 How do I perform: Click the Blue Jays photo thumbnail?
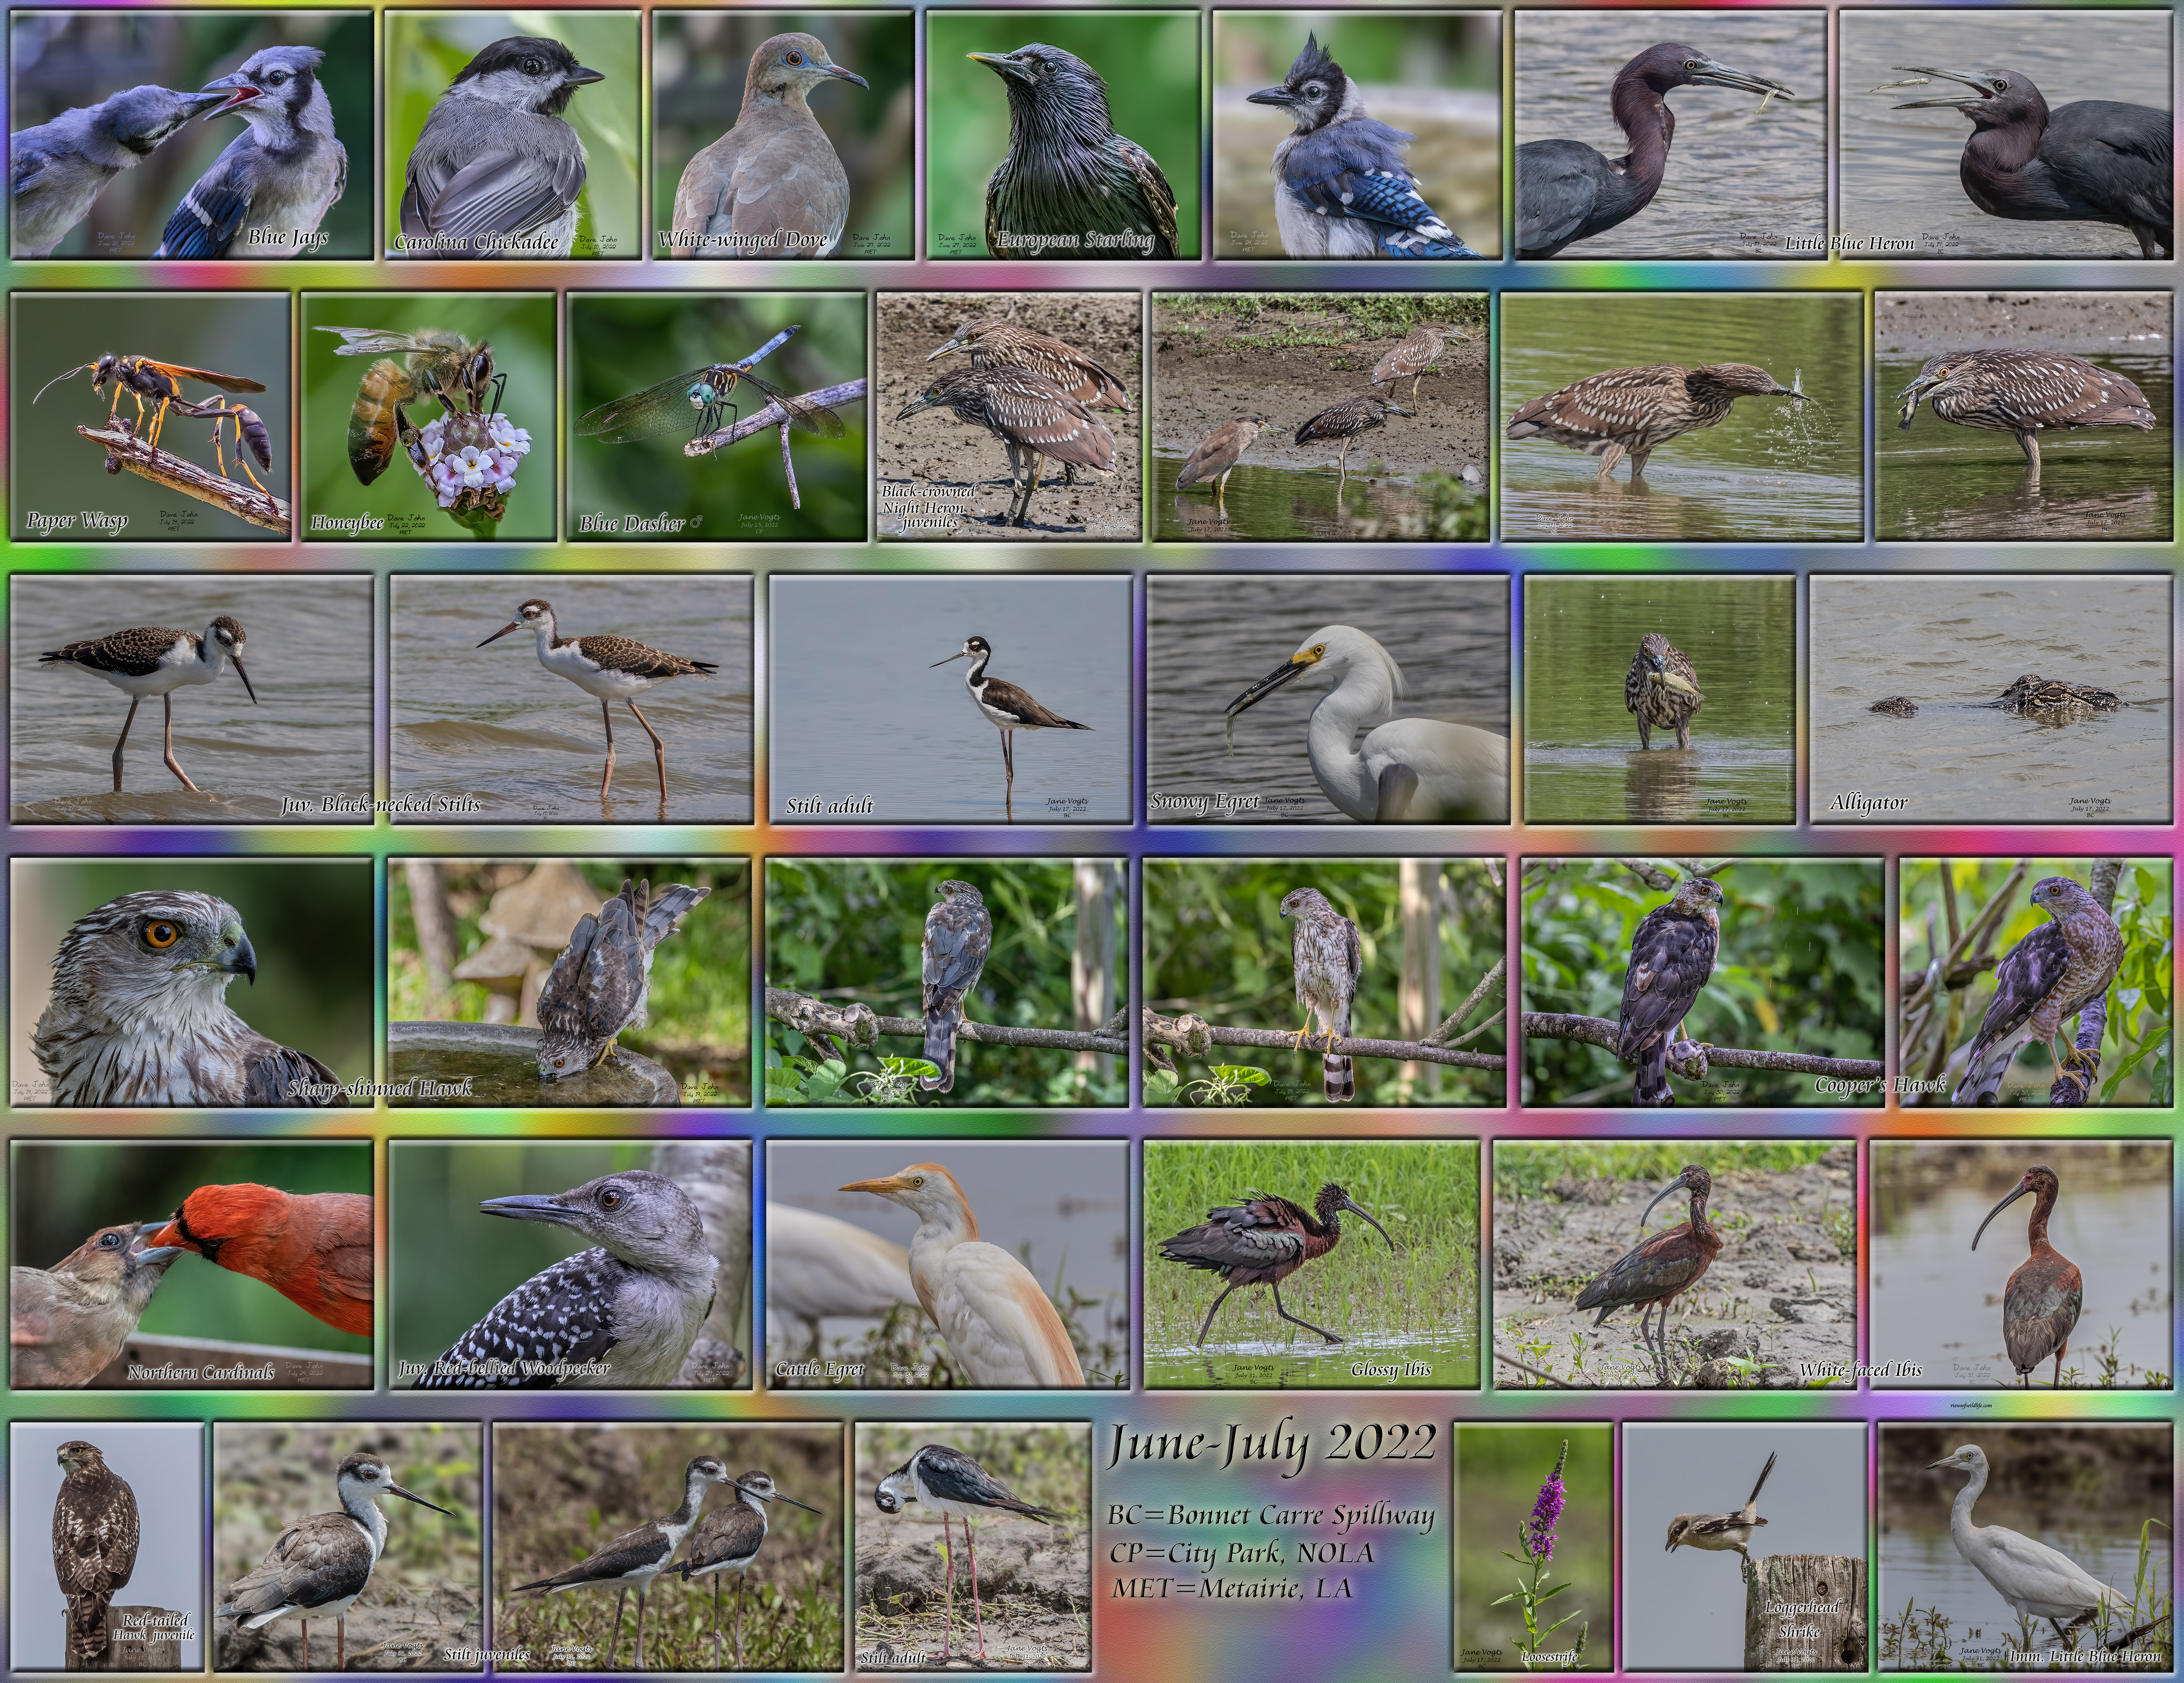point(191,135)
